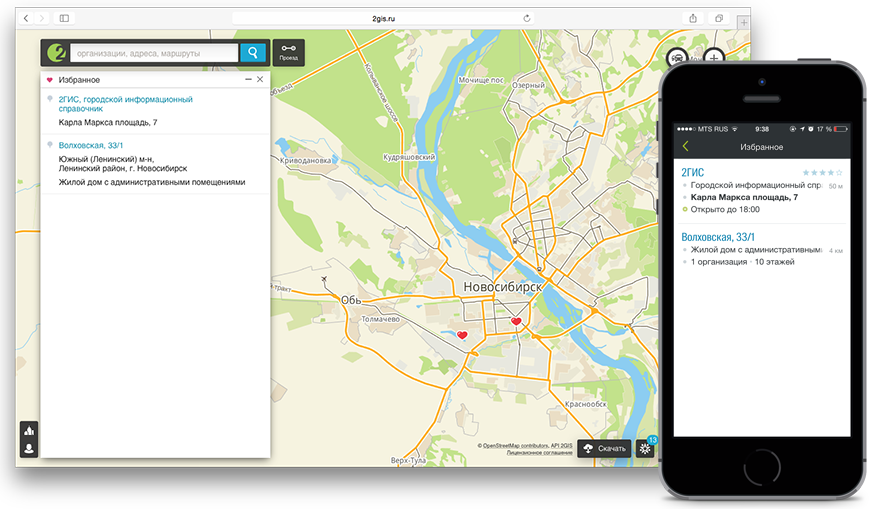The image size is (871, 509).
Task: Tap Волховская, 33/1 on the phone
Action: click(718, 237)
